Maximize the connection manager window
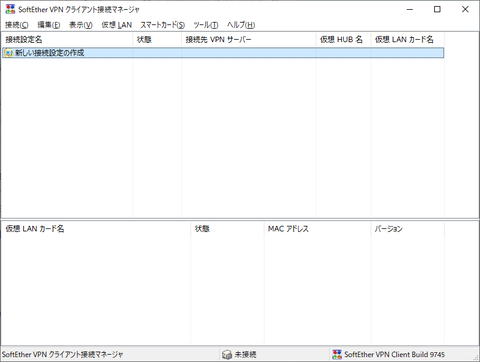 click(x=437, y=9)
